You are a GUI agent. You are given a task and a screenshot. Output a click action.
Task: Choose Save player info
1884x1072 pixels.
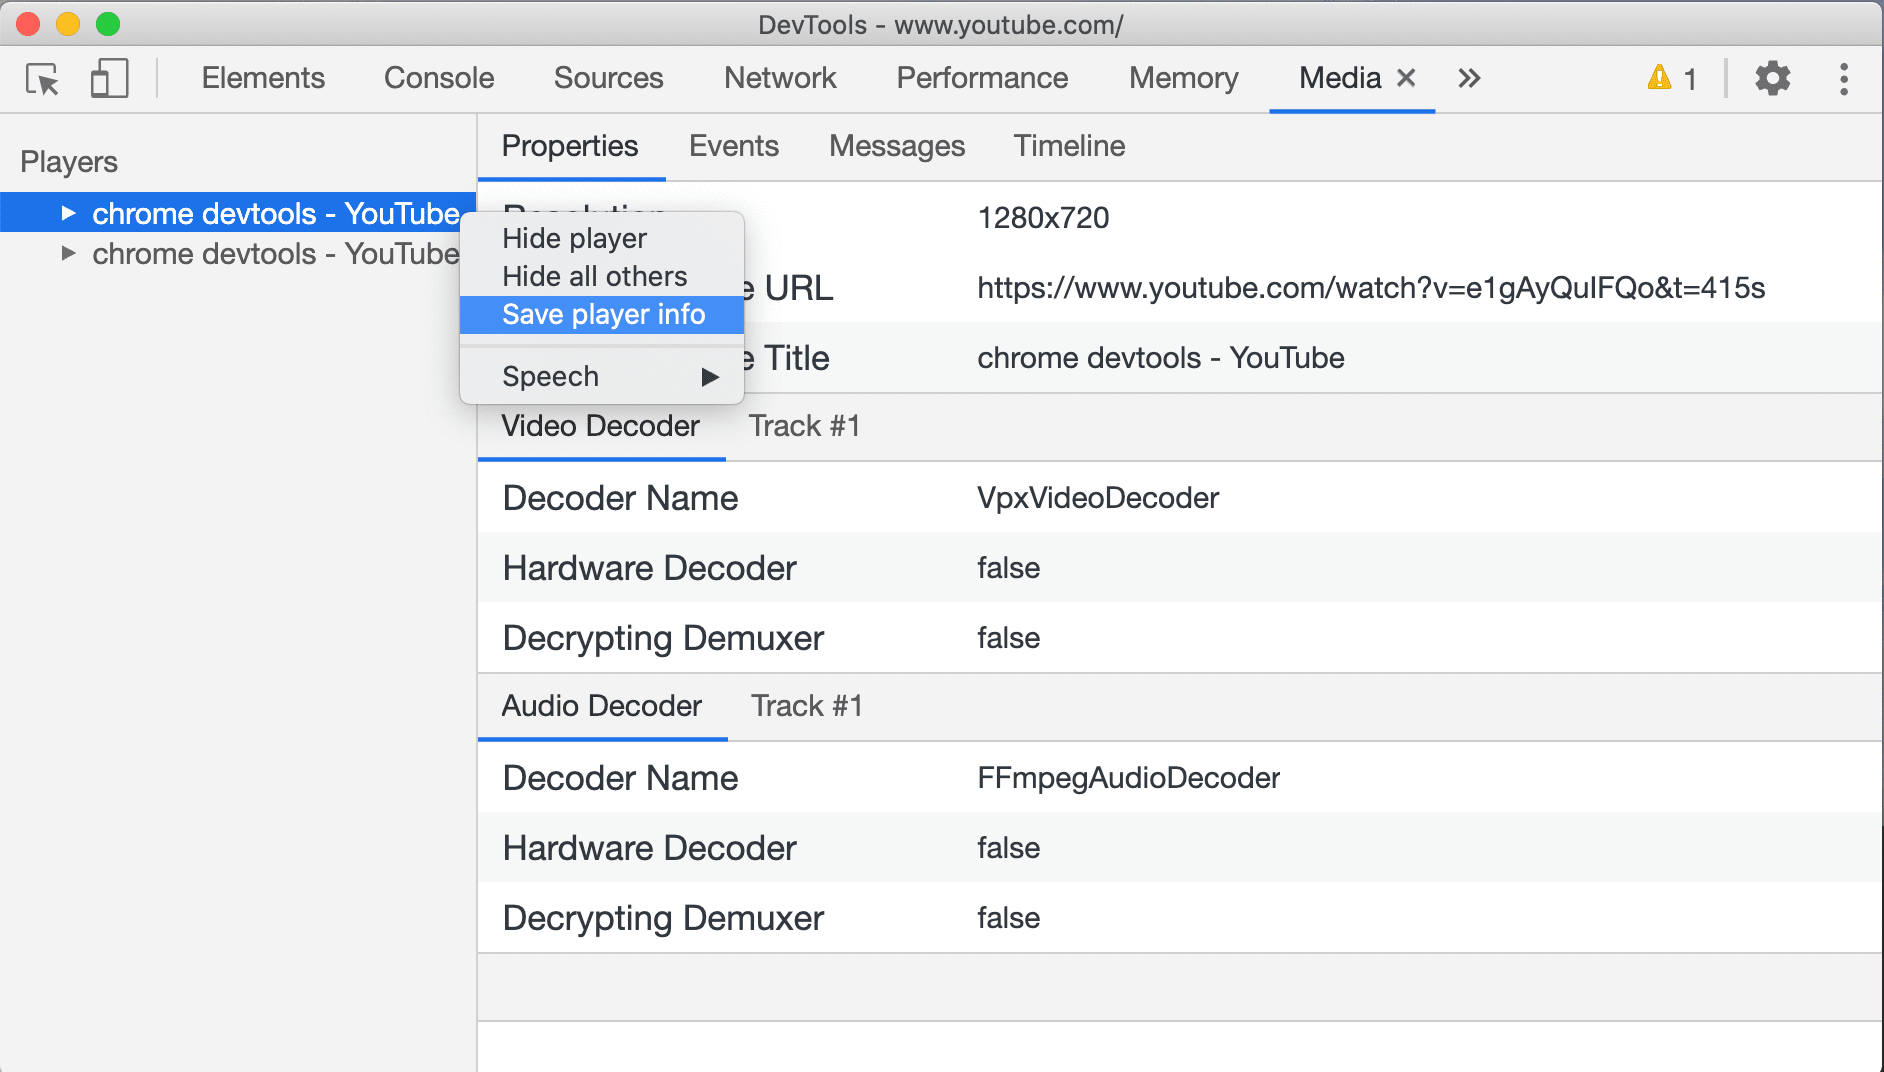602,314
